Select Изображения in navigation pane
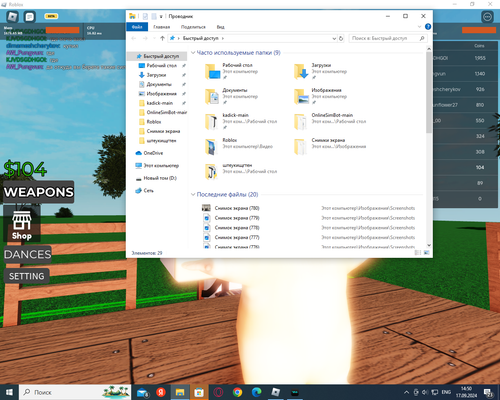500x400 pixels. tap(161, 94)
